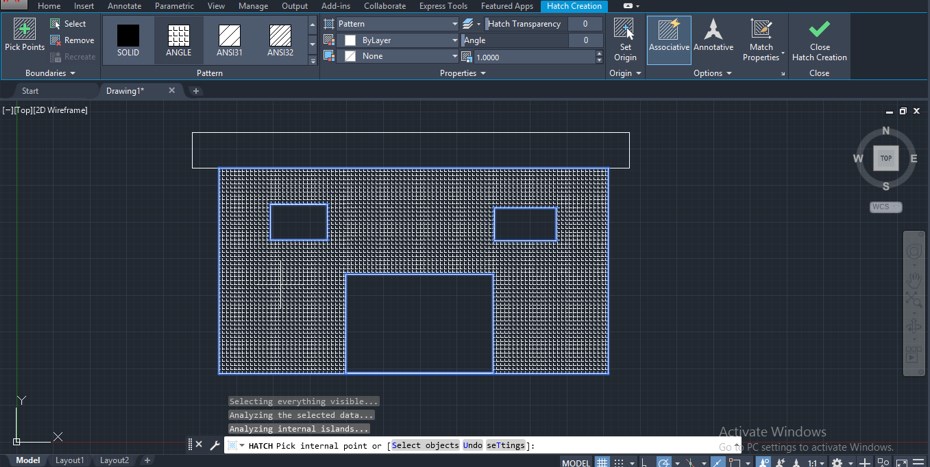Open workspace switching gear icon
Viewport: 930px width, 467px height.
click(836, 462)
